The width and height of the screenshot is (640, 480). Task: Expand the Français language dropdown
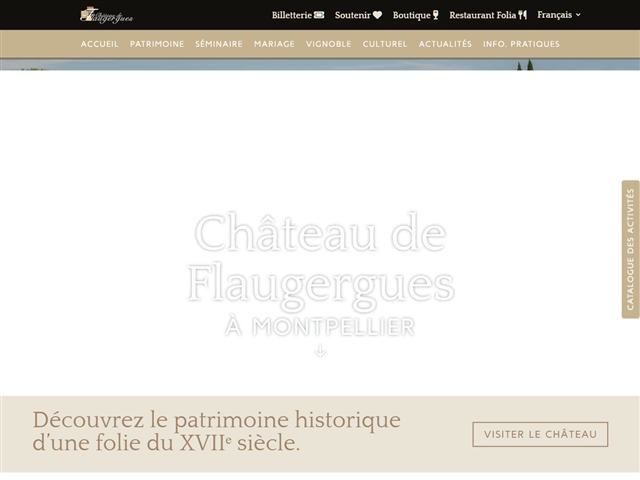point(559,15)
